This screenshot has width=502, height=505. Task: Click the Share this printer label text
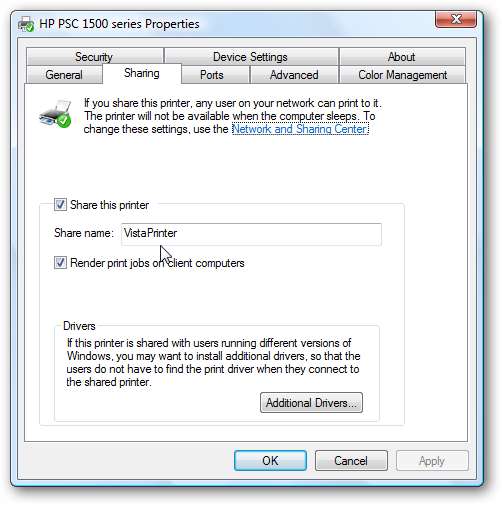tap(110, 205)
